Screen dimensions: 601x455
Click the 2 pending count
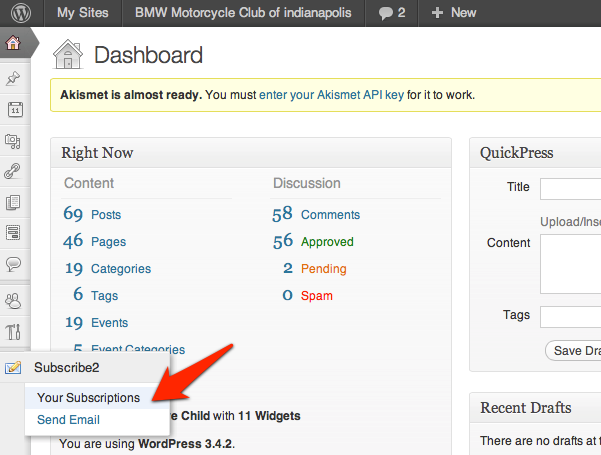point(288,268)
